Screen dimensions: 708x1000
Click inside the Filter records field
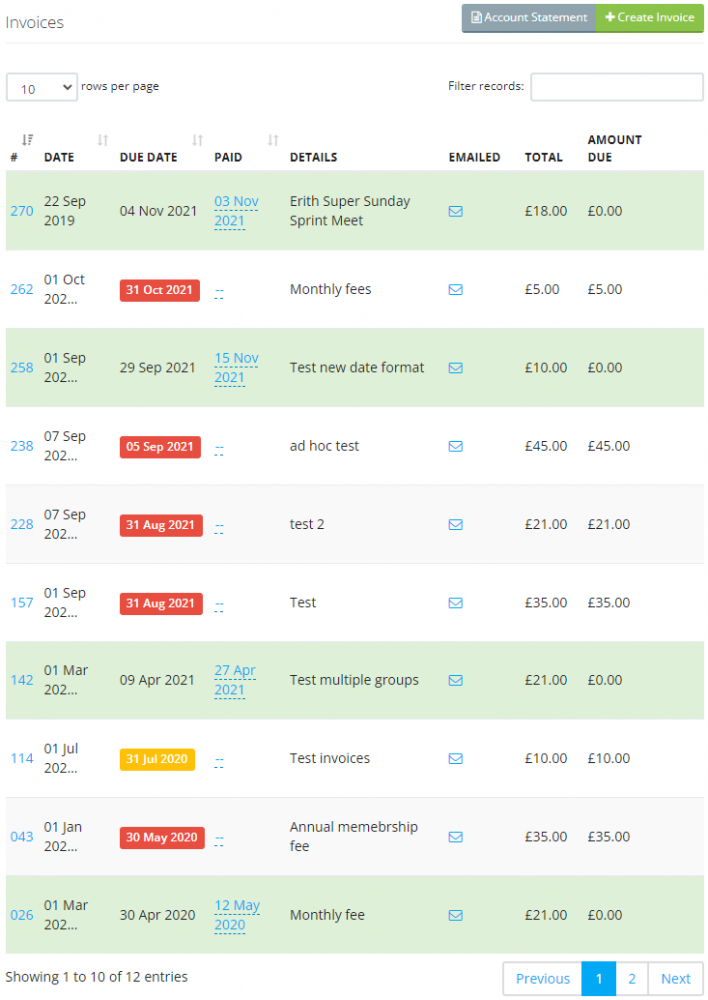coord(617,87)
